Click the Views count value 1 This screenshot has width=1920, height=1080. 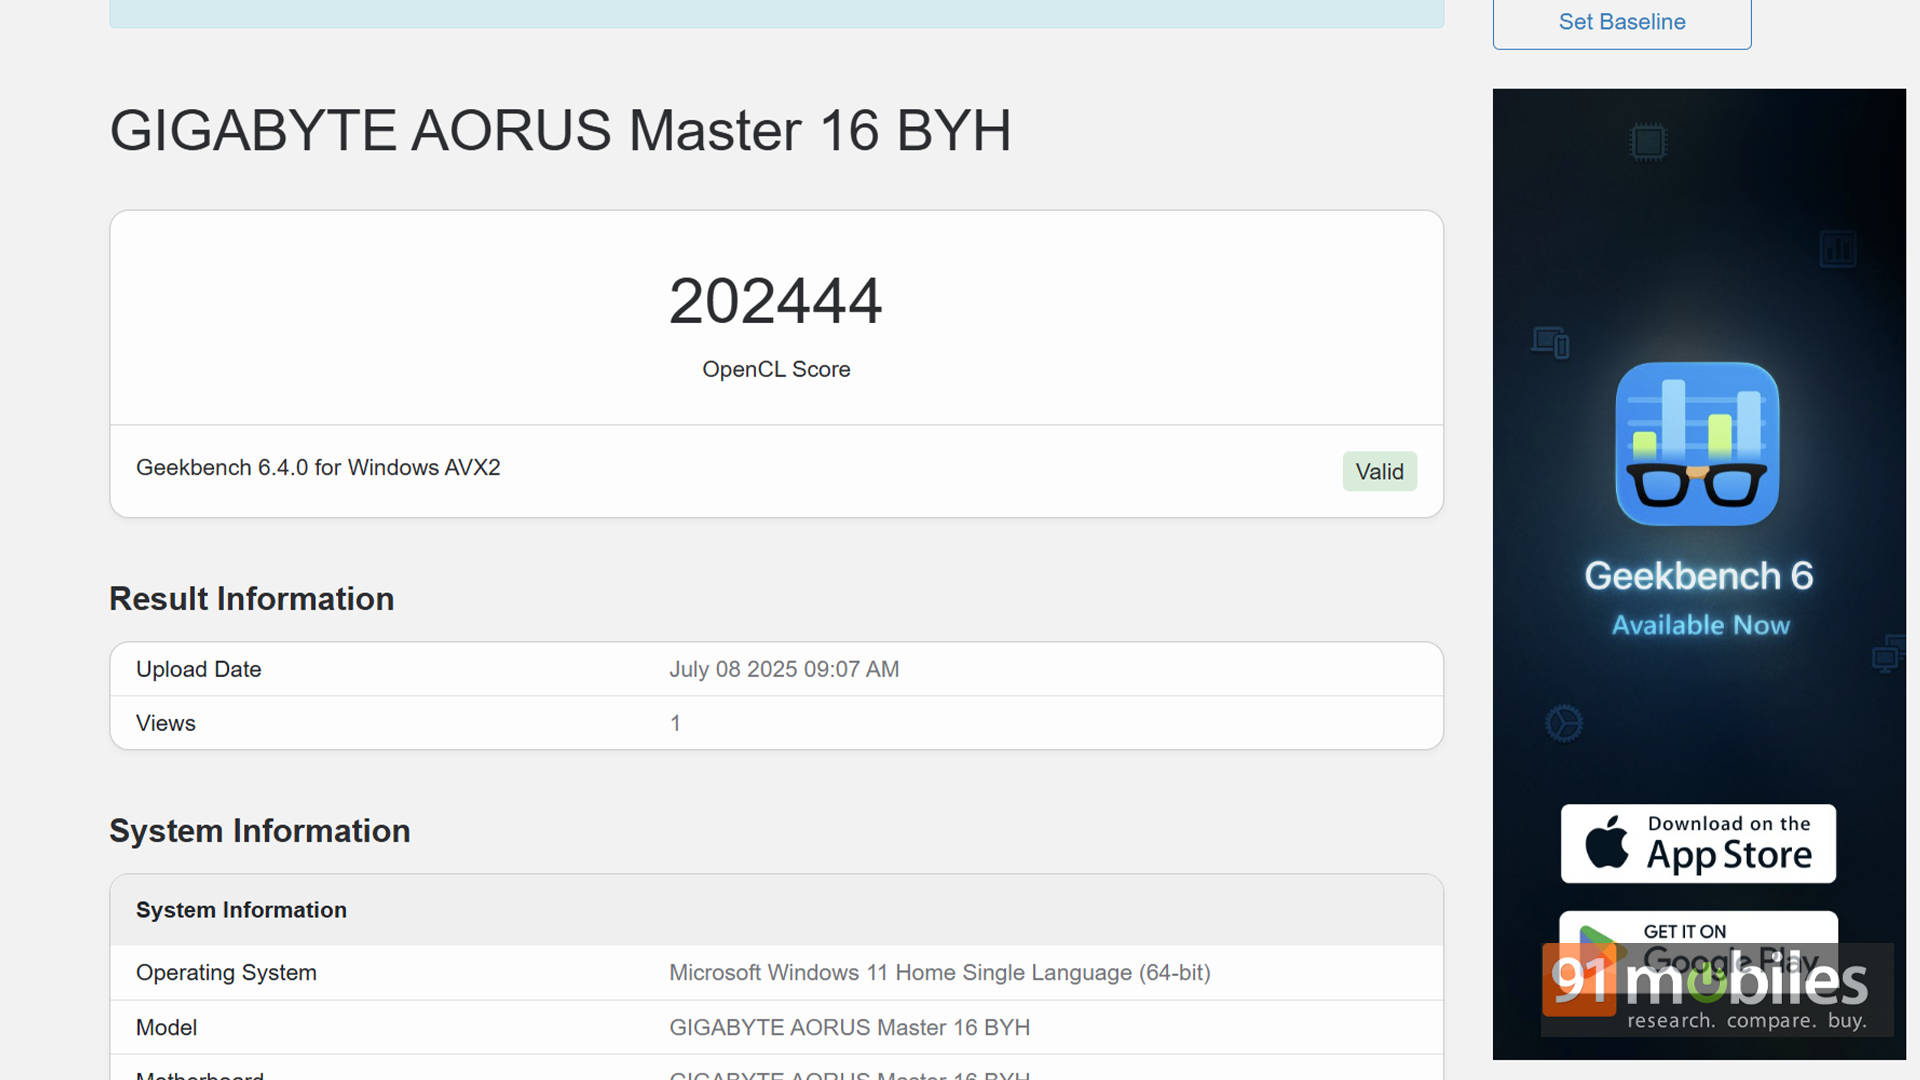click(675, 723)
